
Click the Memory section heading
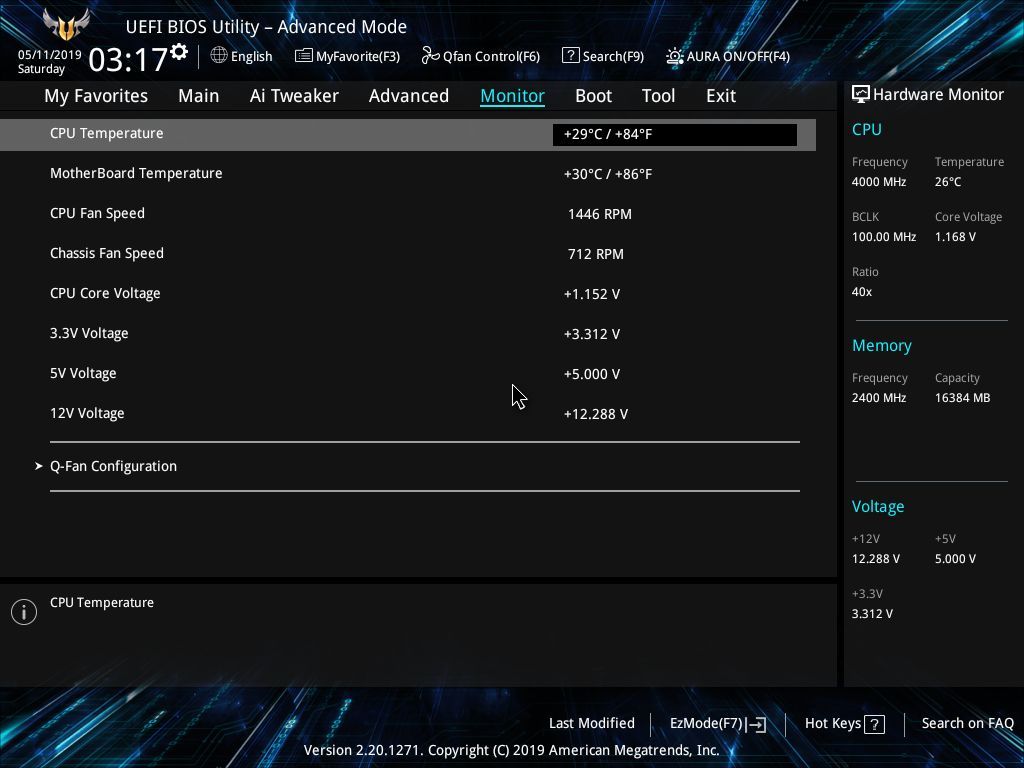(882, 345)
